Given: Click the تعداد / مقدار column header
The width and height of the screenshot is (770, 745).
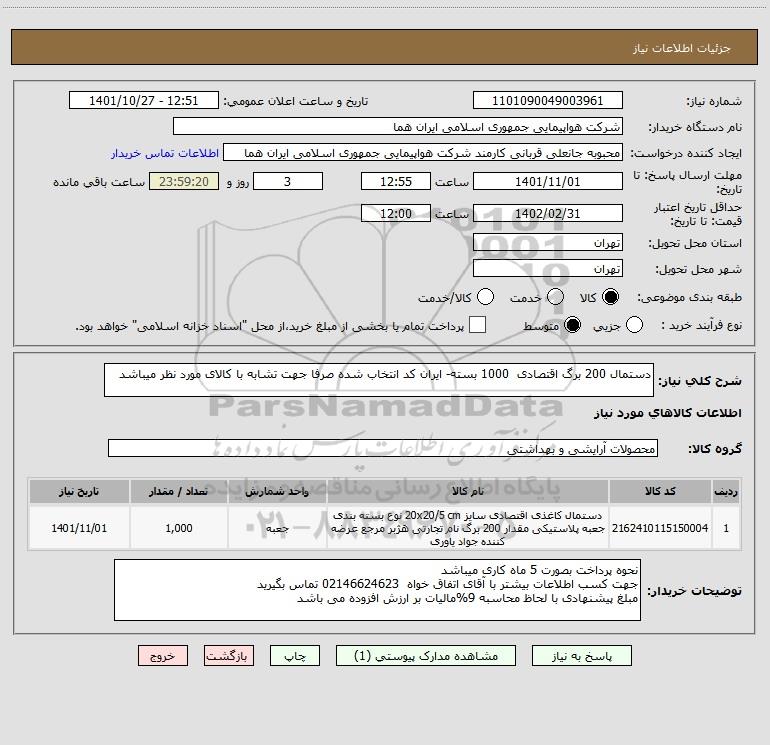Looking at the screenshot, I should [179, 491].
